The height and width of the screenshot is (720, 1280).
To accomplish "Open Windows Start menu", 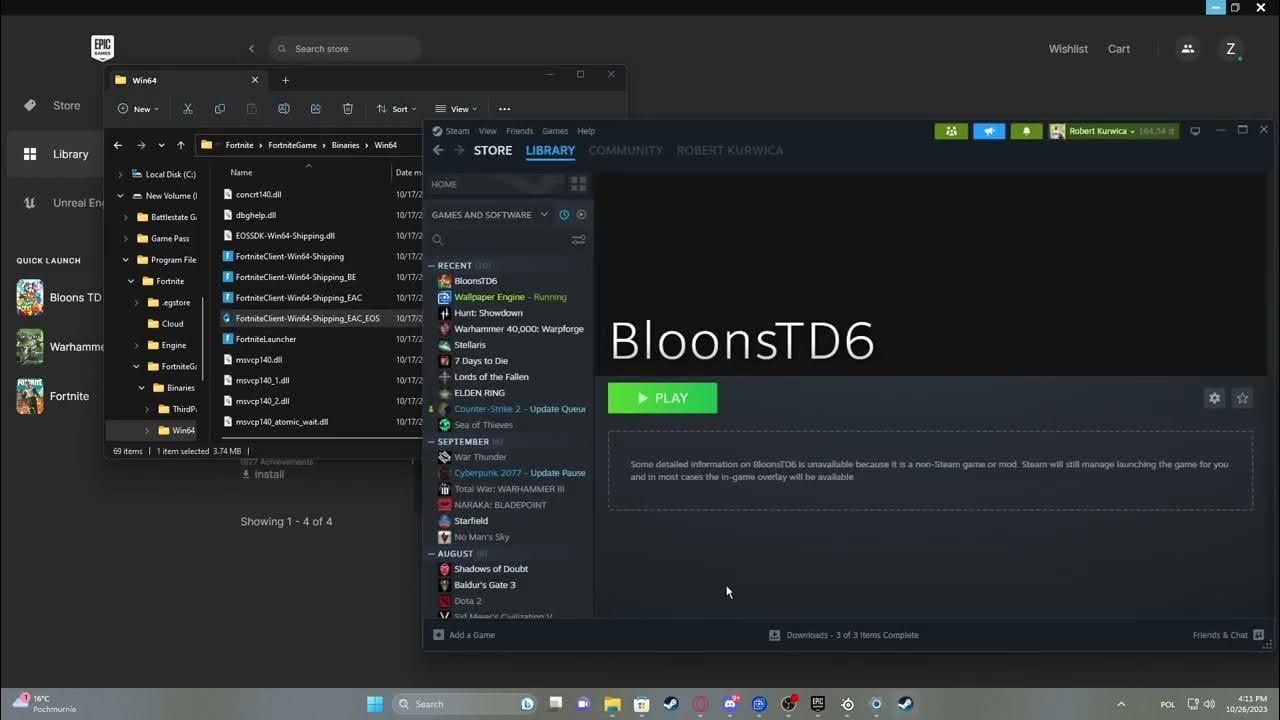I will tap(374, 704).
